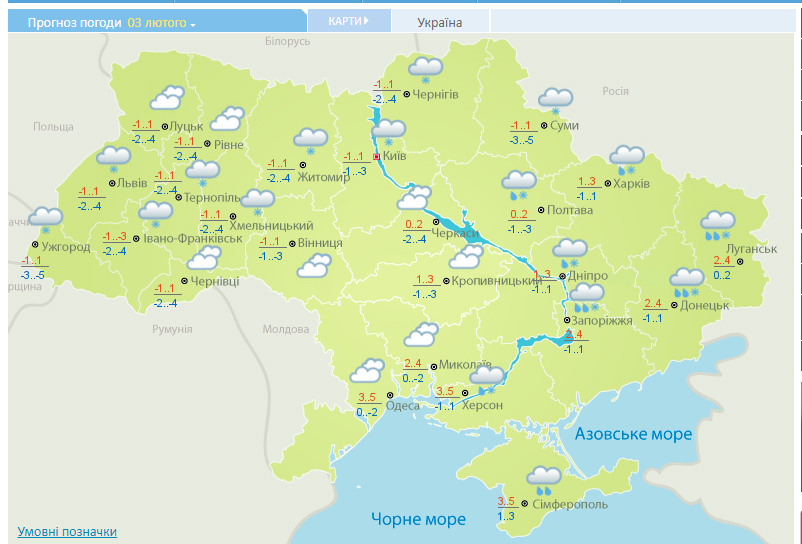The image size is (802, 544).
Task: Click the snow cloud icon above Ужгород
Action: pyautogui.click(x=46, y=221)
